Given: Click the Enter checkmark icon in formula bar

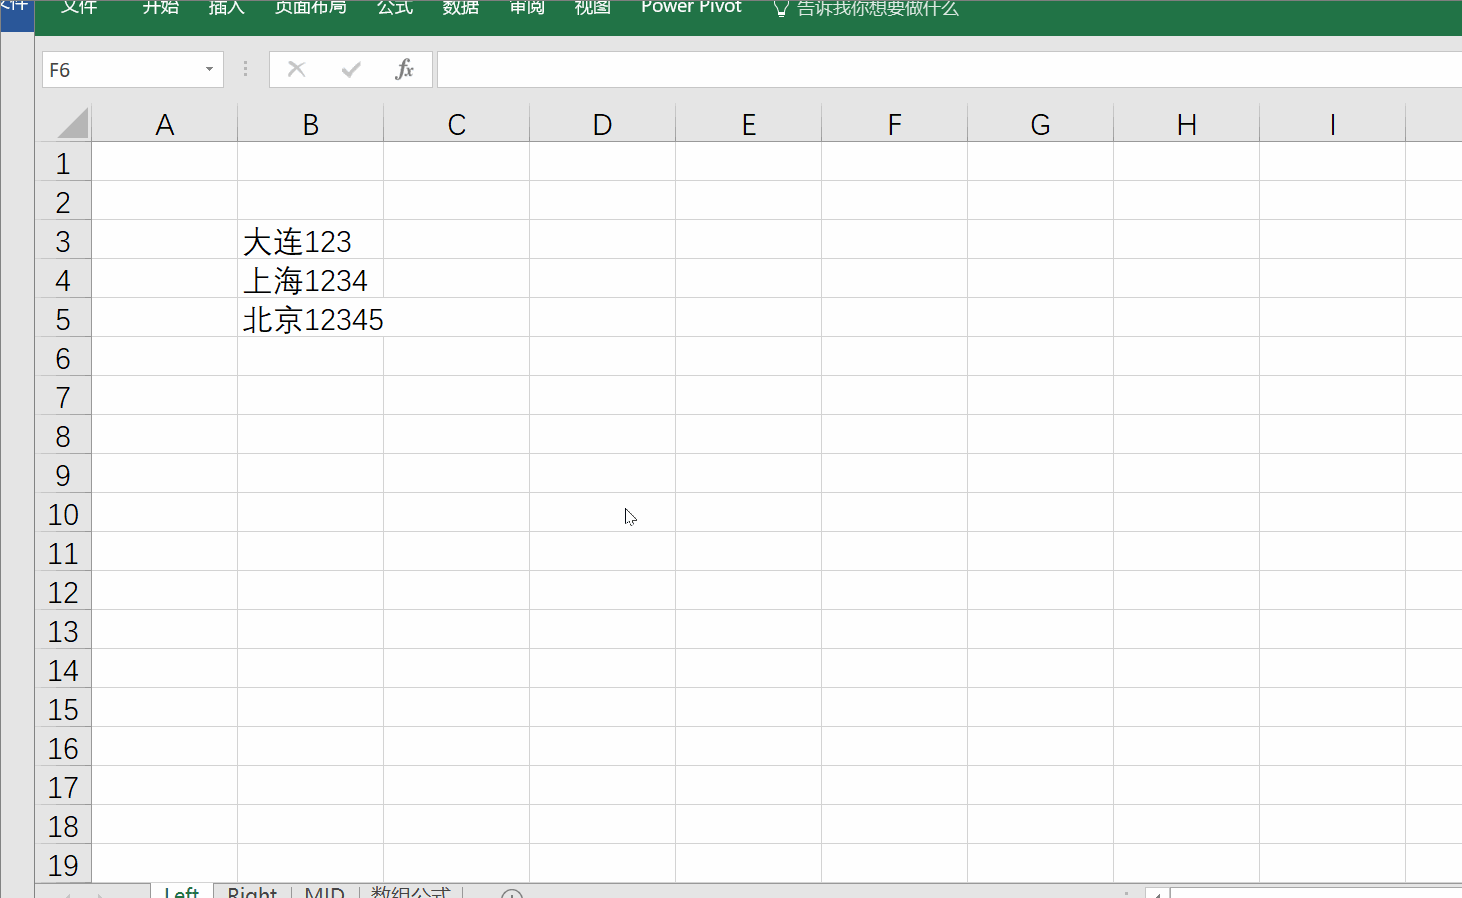Looking at the screenshot, I should pos(351,69).
